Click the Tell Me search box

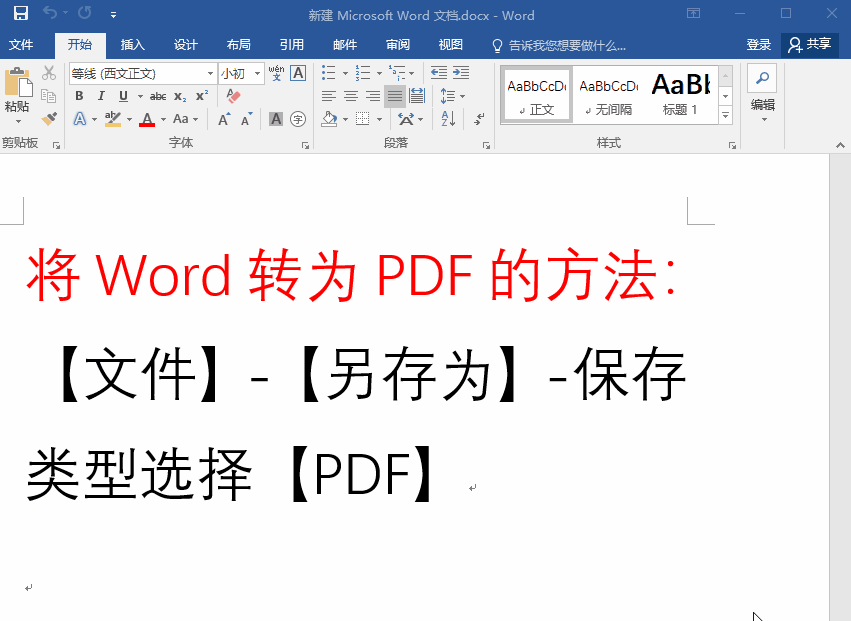(x=559, y=46)
